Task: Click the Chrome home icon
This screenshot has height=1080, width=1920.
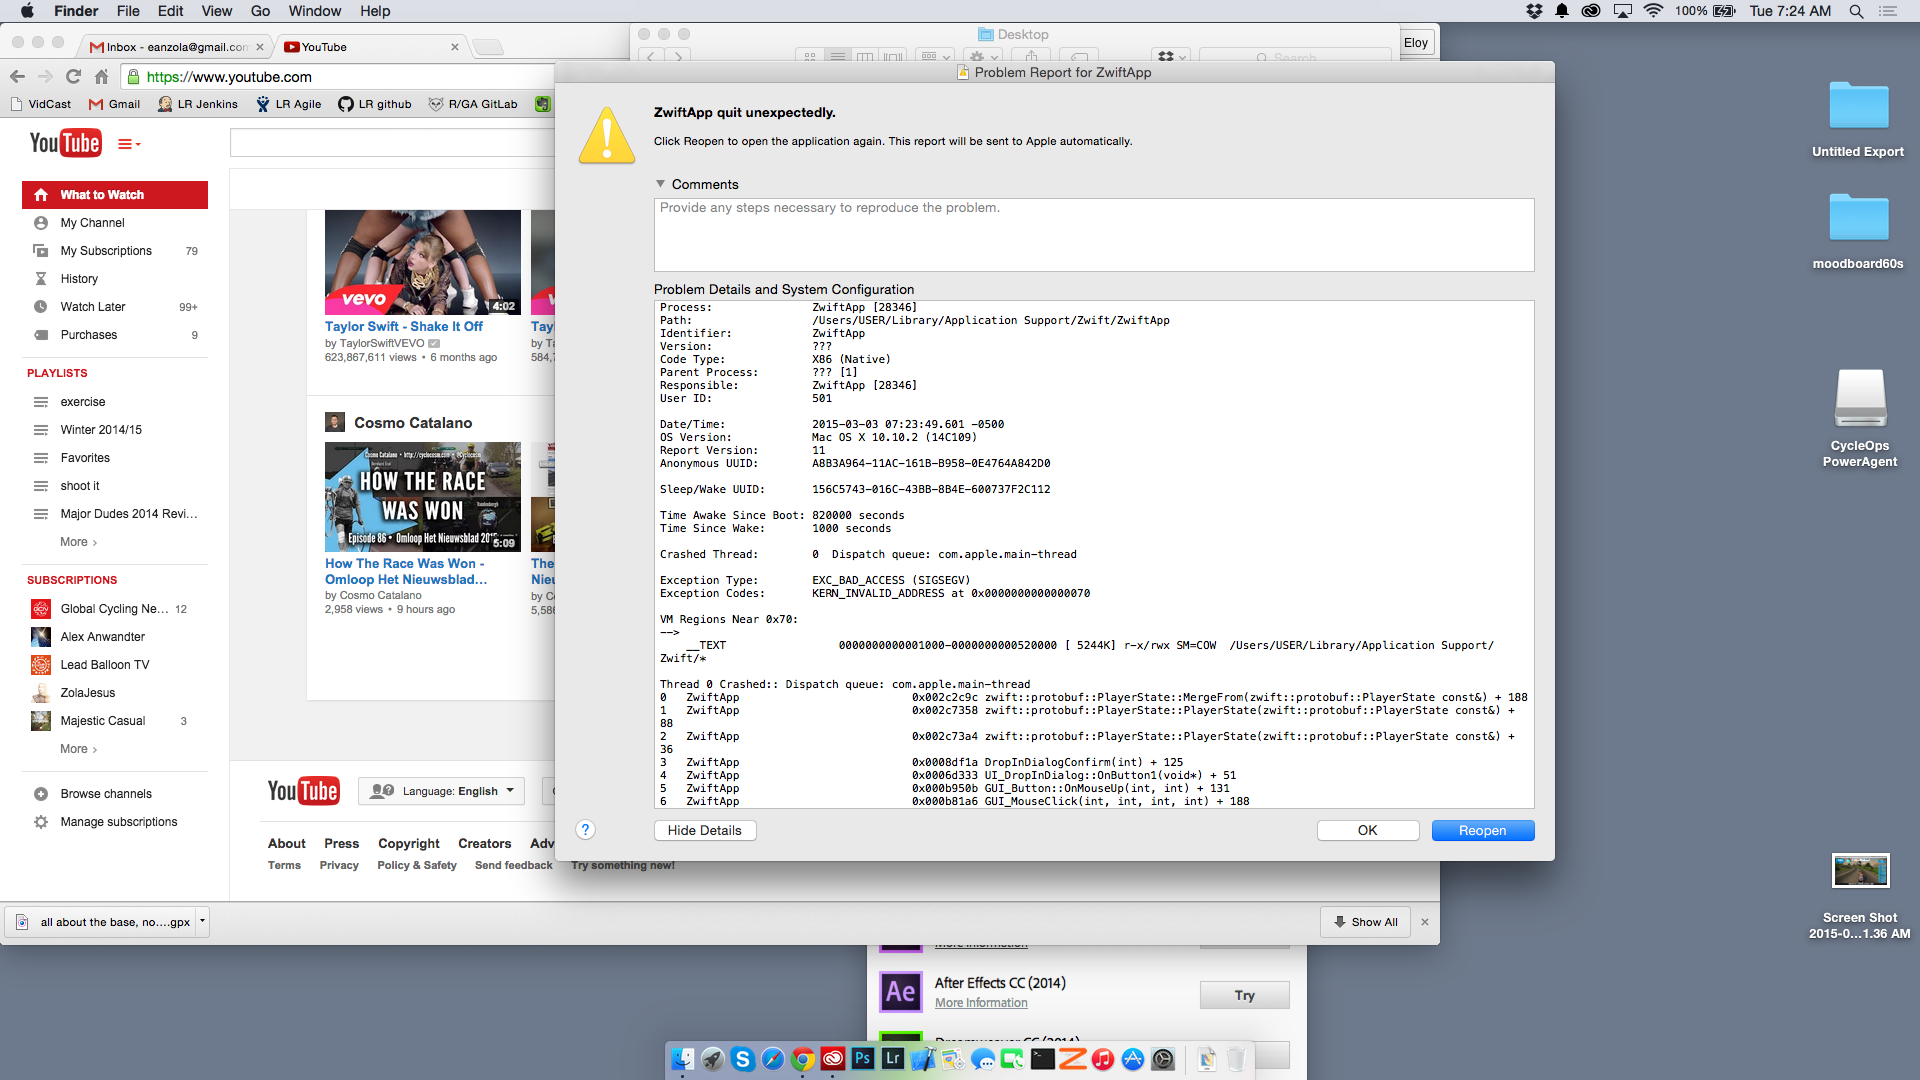Action: (x=101, y=77)
